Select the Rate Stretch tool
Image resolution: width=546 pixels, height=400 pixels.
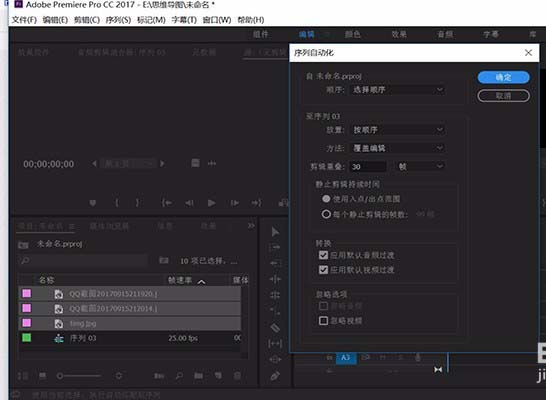pos(275,295)
